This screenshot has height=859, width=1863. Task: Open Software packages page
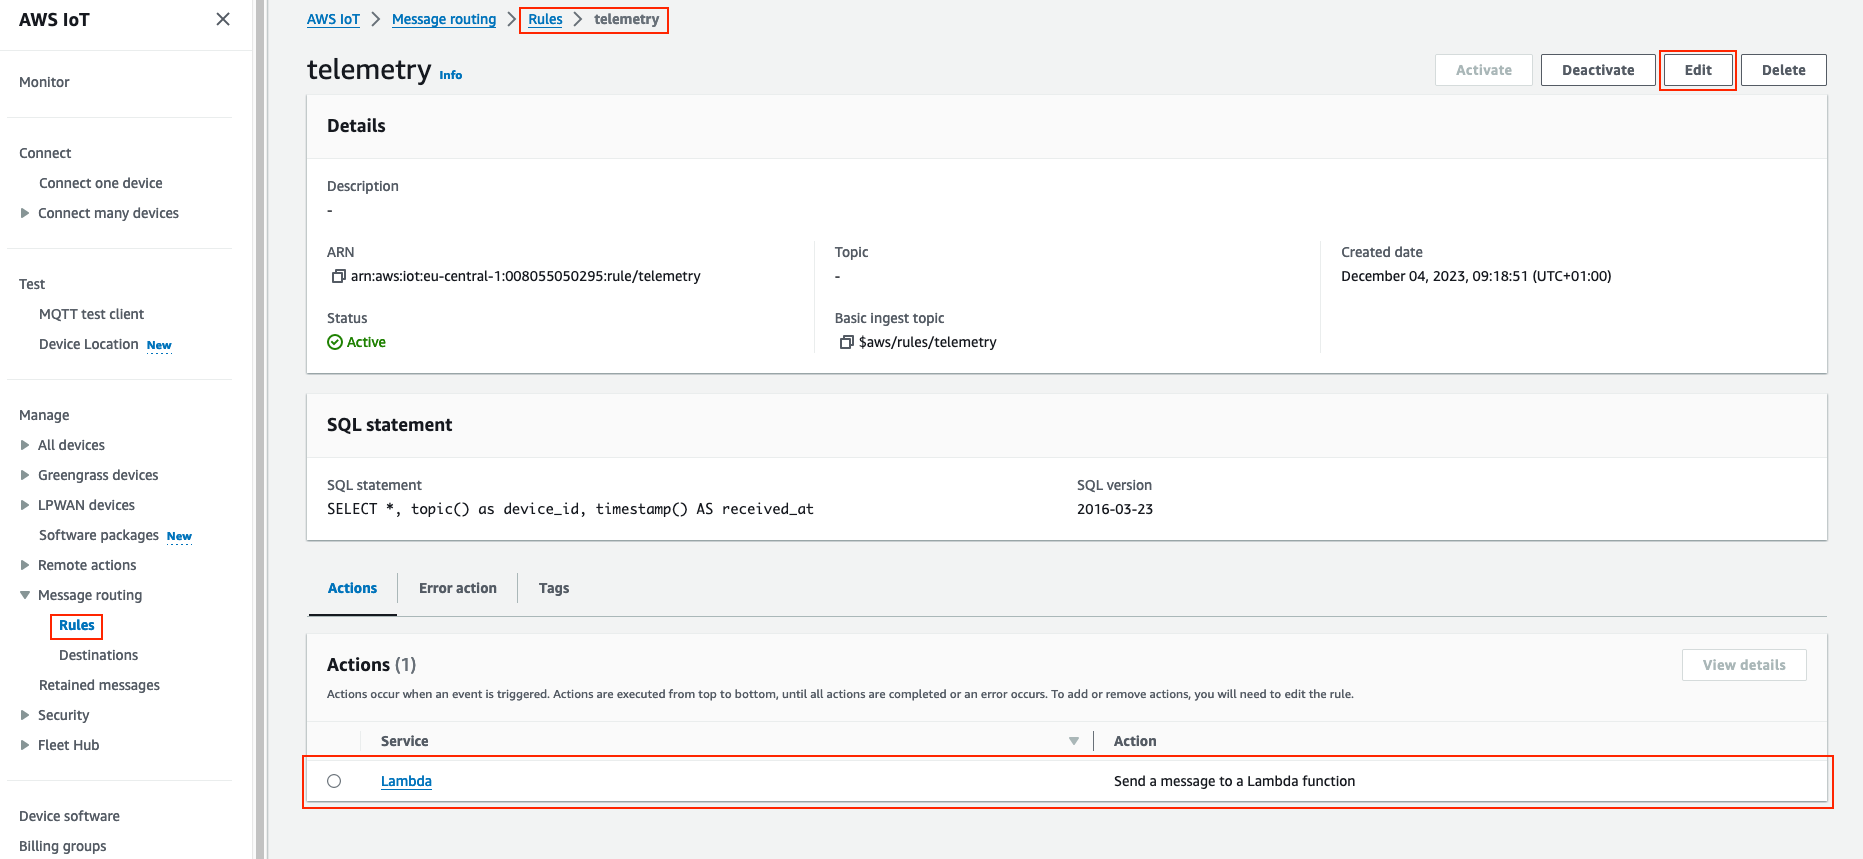coord(98,535)
